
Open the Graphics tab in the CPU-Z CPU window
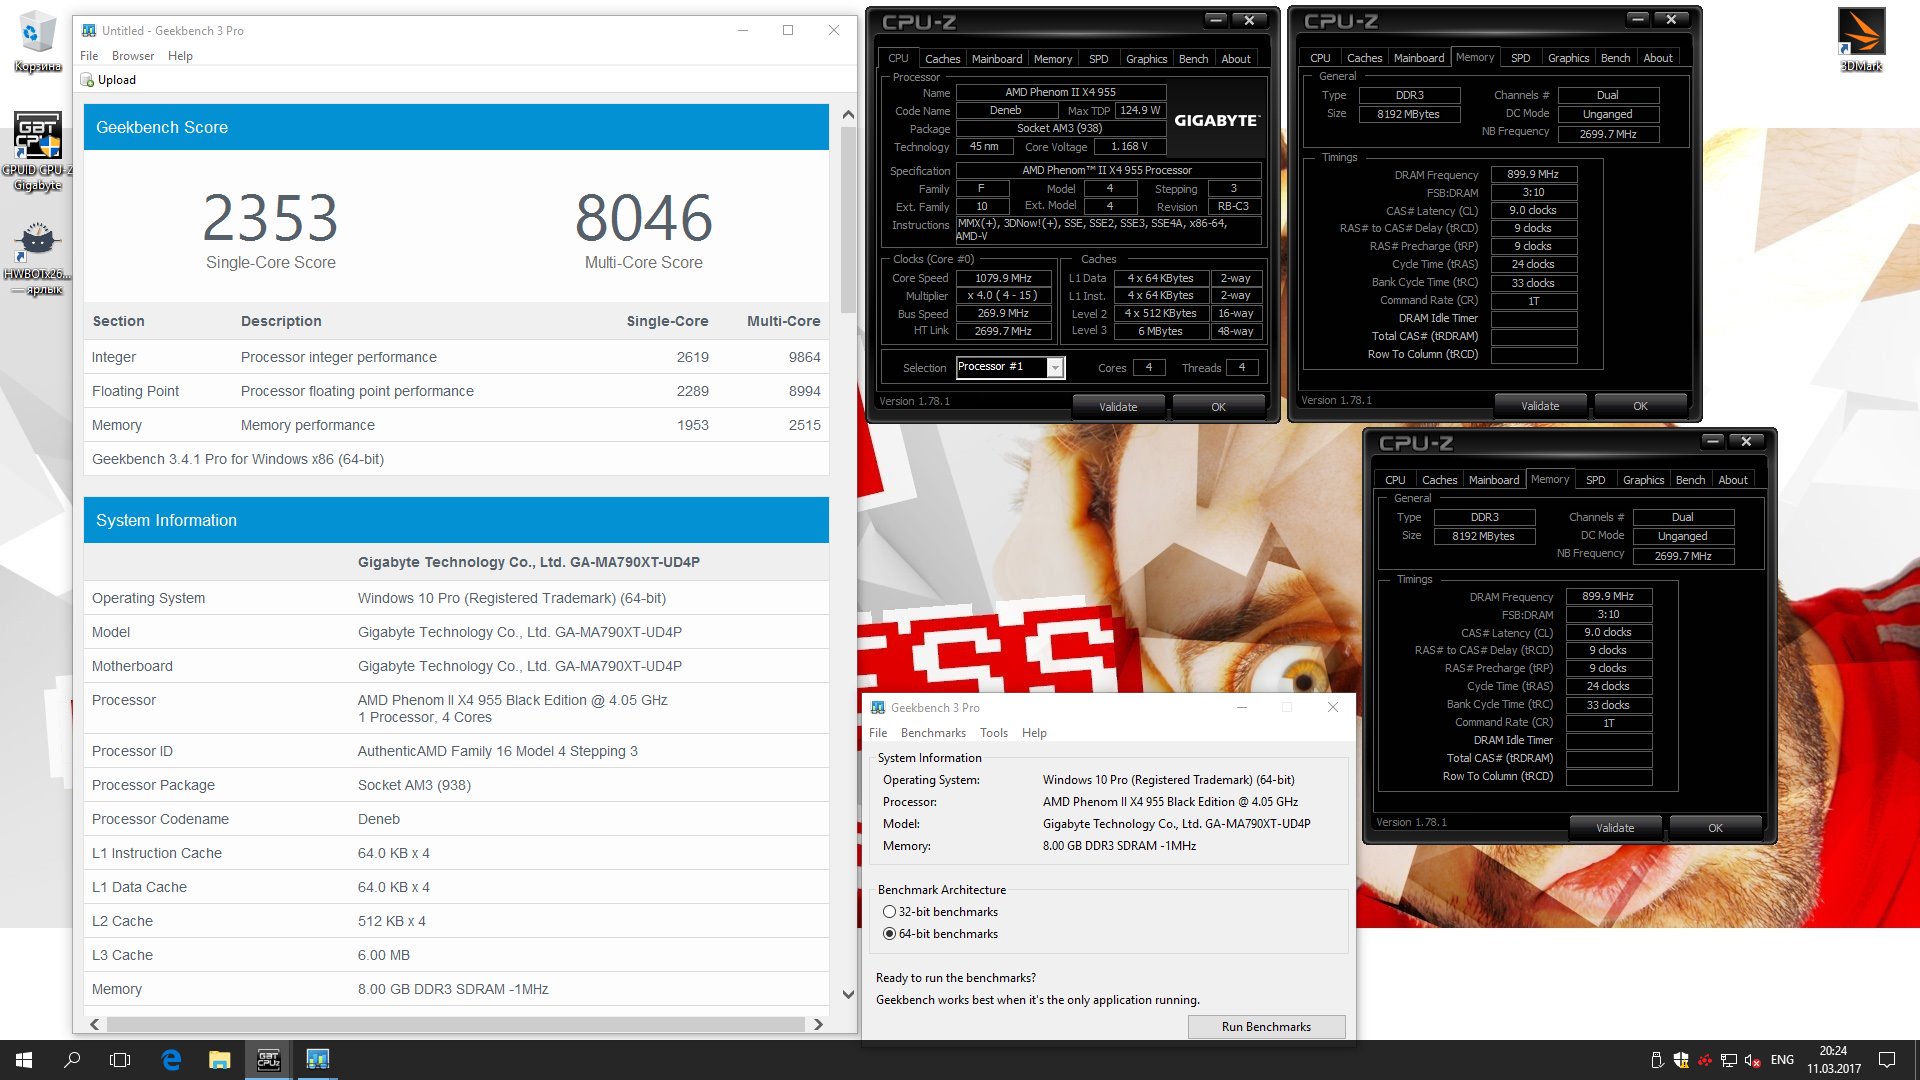[1146, 59]
